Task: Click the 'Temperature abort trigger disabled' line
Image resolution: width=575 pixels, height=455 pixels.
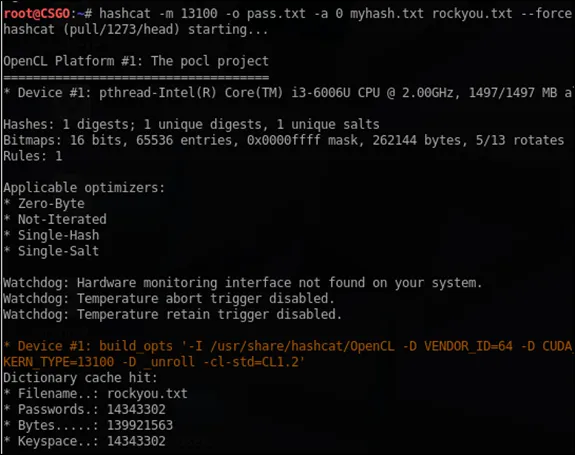Action: pos(169,298)
